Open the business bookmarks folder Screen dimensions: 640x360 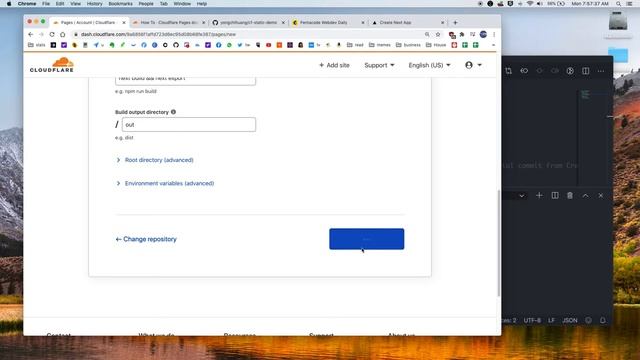coord(408,45)
